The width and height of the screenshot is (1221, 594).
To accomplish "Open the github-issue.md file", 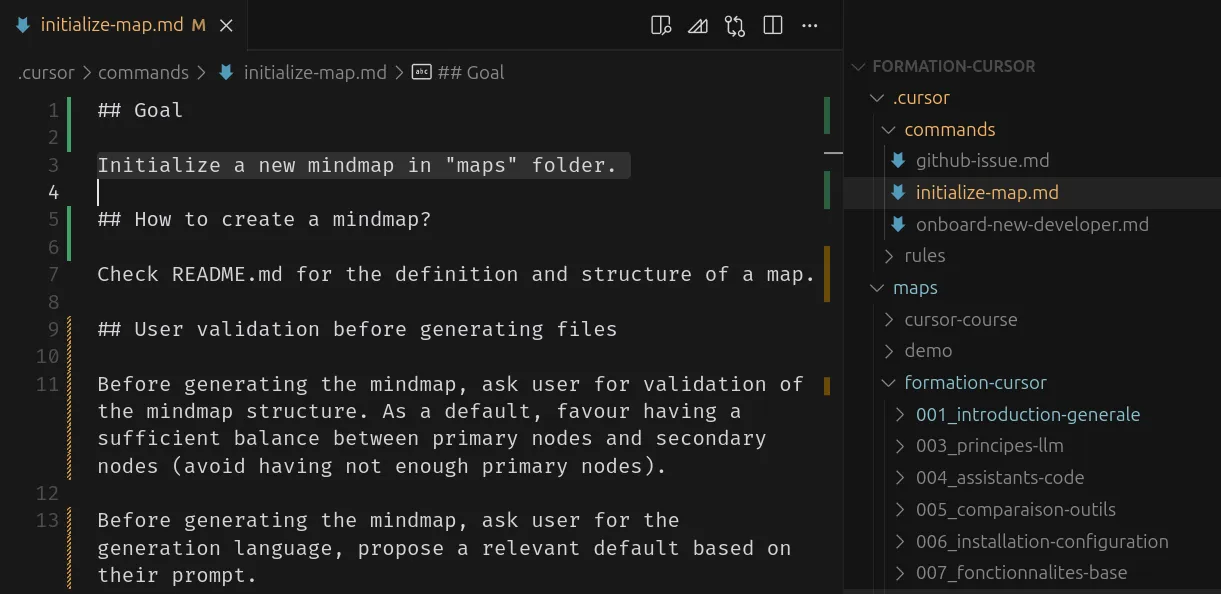I will pos(983,160).
